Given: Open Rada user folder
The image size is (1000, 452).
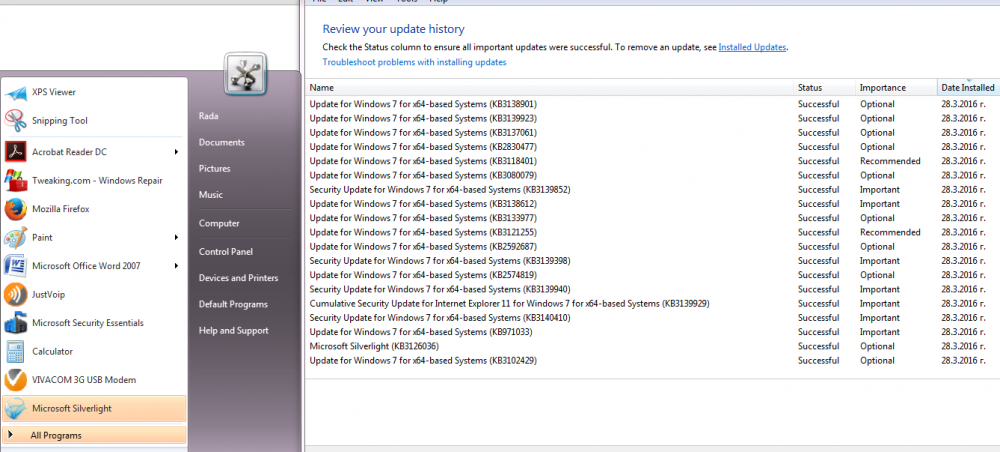Looking at the screenshot, I should point(209,116).
